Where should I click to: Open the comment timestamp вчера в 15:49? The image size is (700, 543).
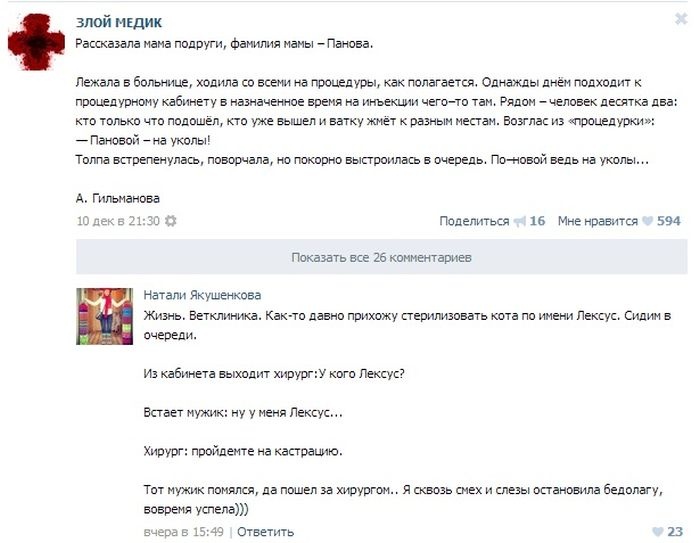click(183, 532)
